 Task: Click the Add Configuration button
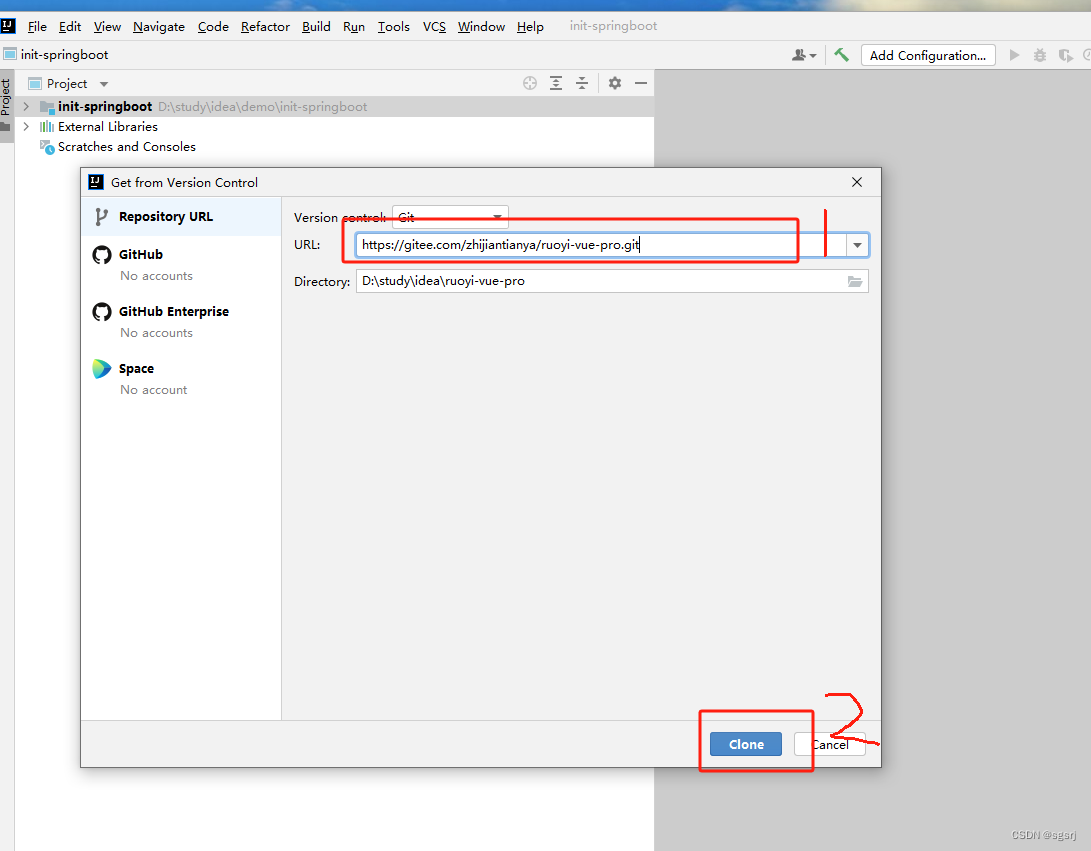(927, 55)
